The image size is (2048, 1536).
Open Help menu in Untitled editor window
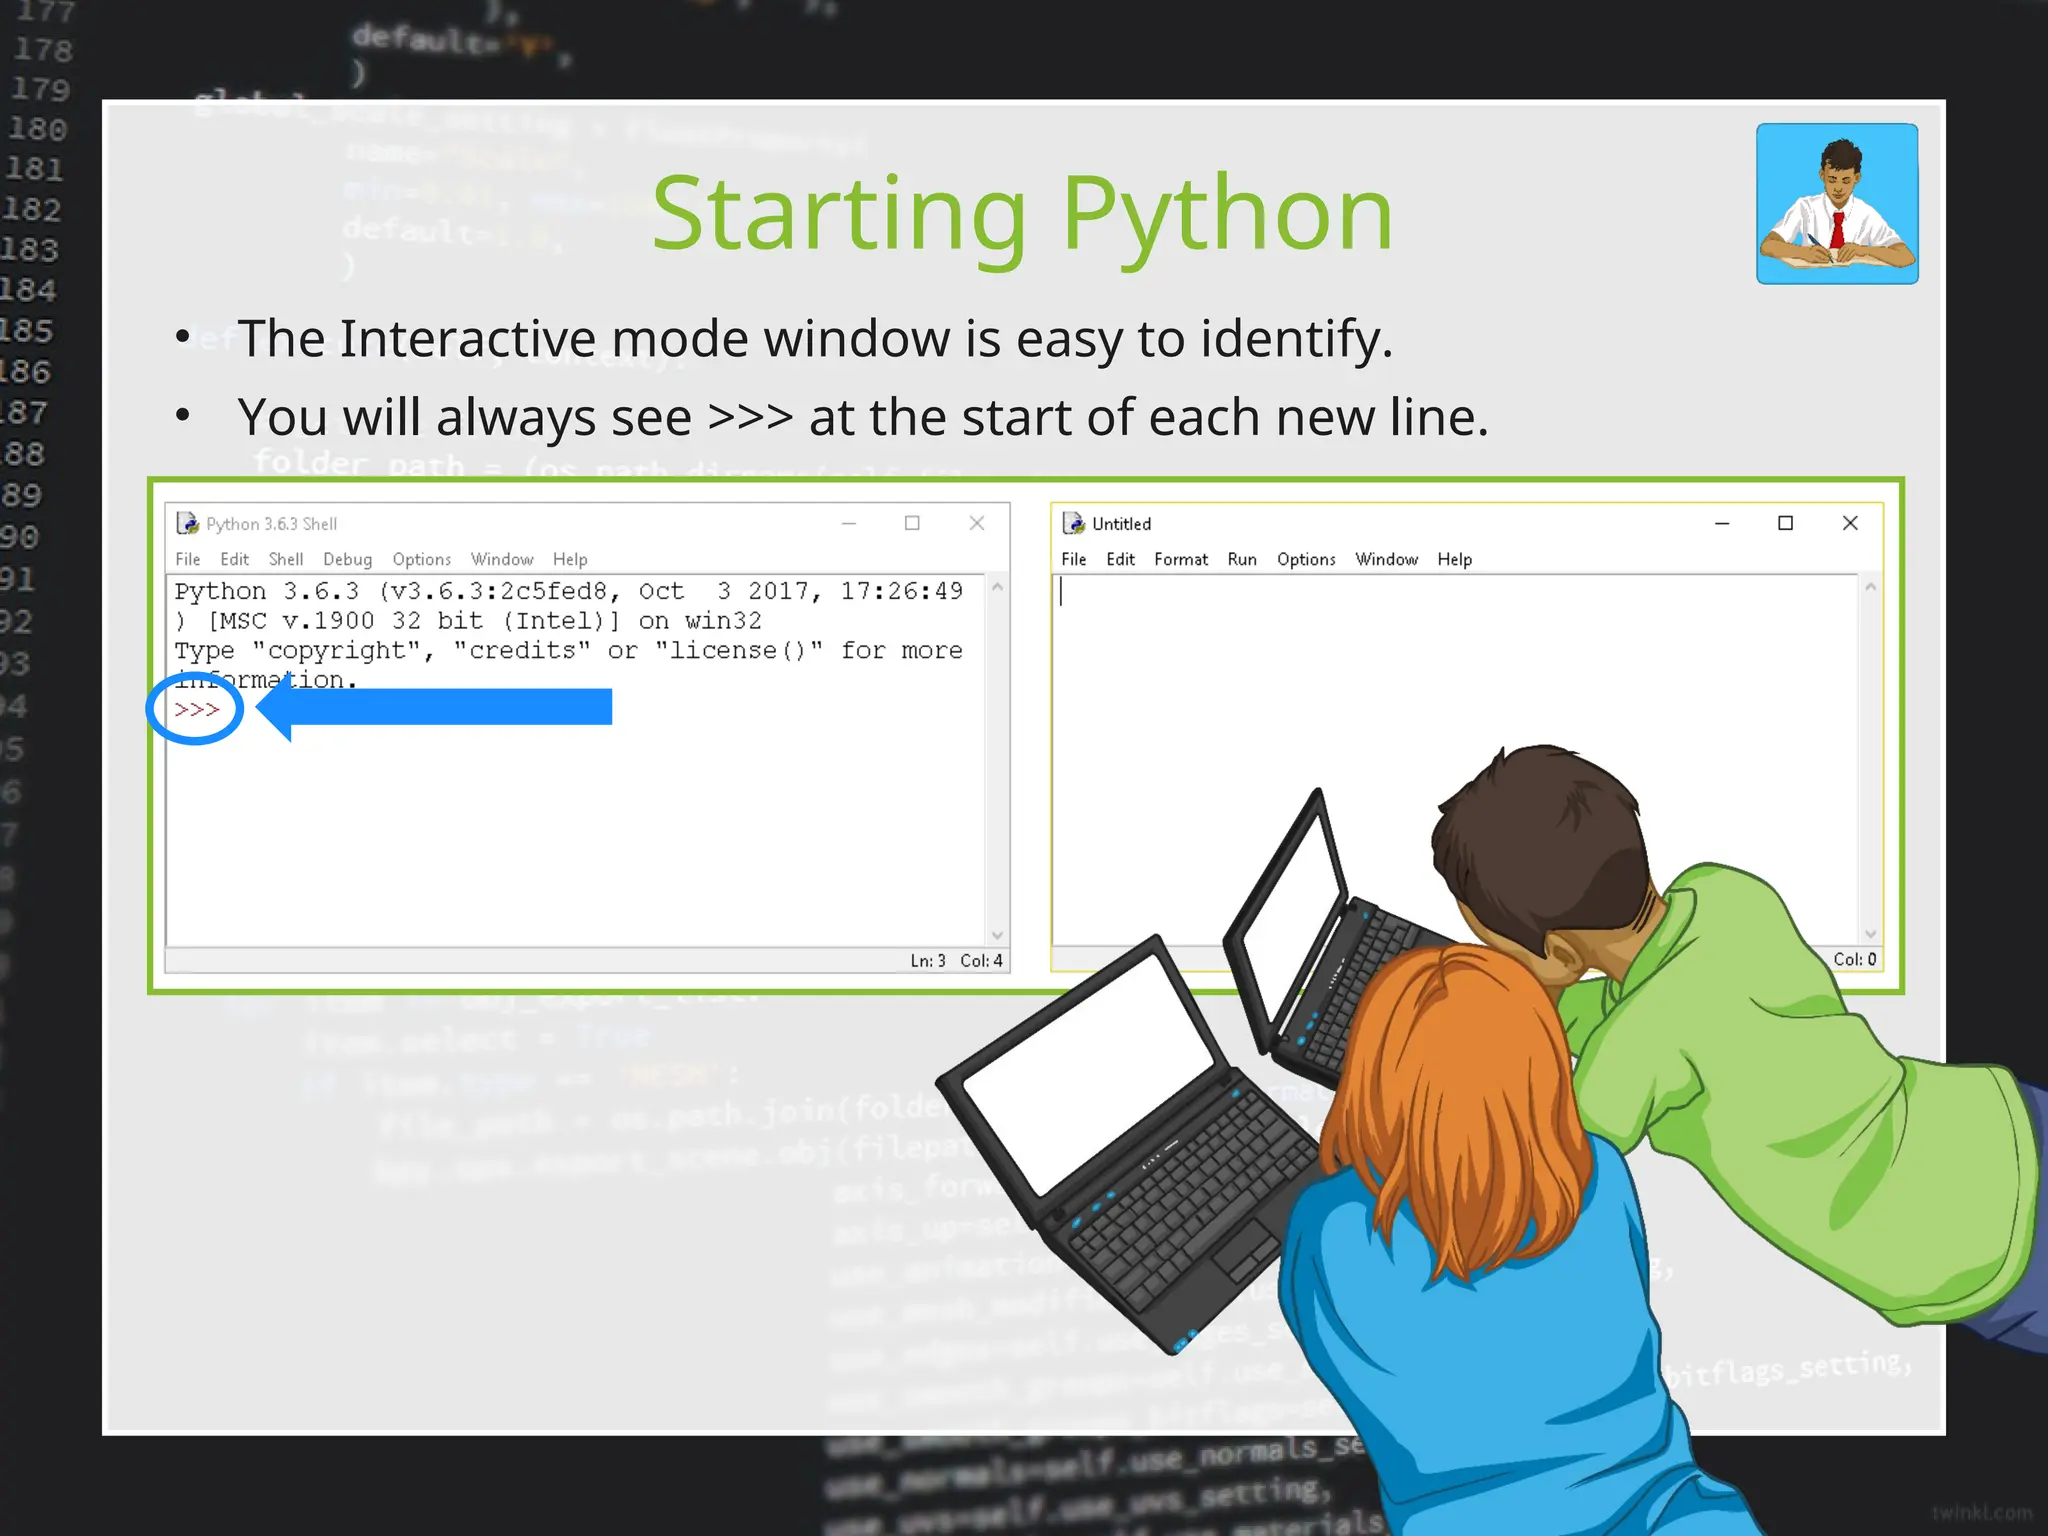pos(1455,559)
